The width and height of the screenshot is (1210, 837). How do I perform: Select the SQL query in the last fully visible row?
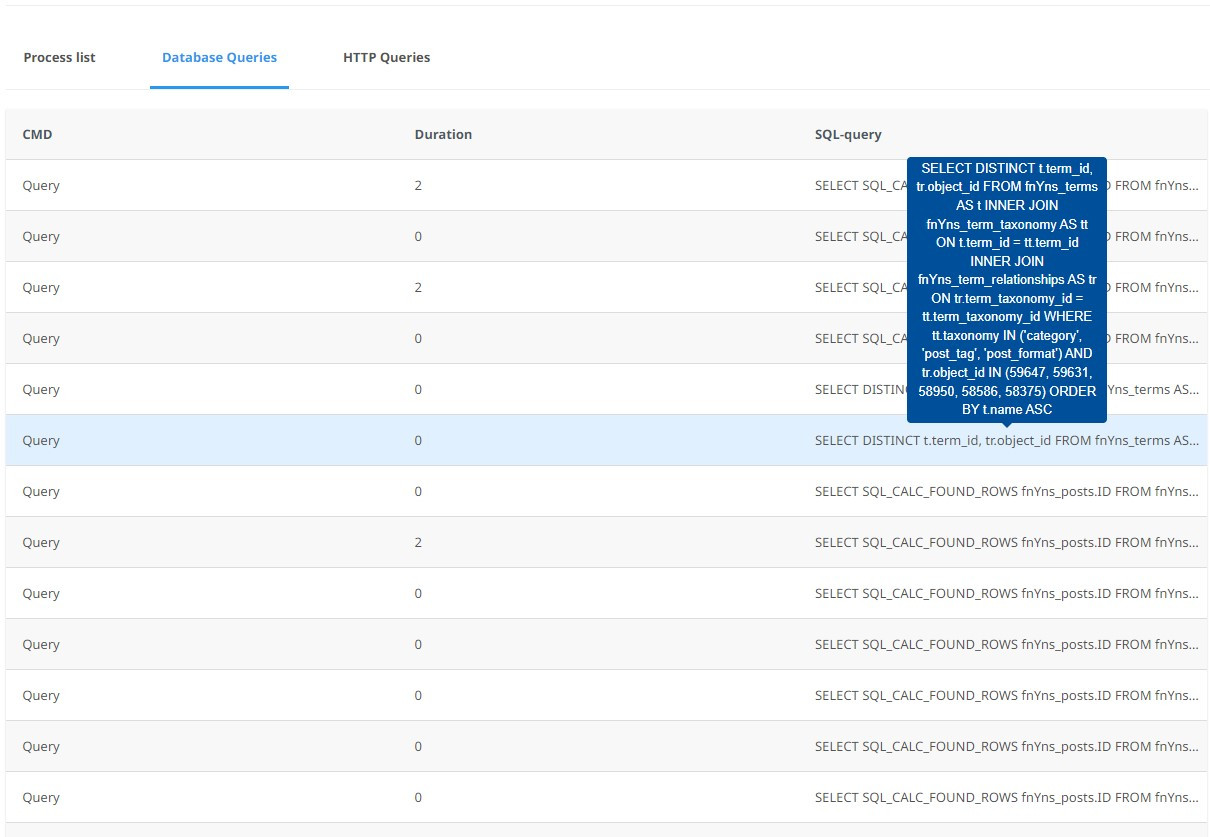pos(1007,797)
